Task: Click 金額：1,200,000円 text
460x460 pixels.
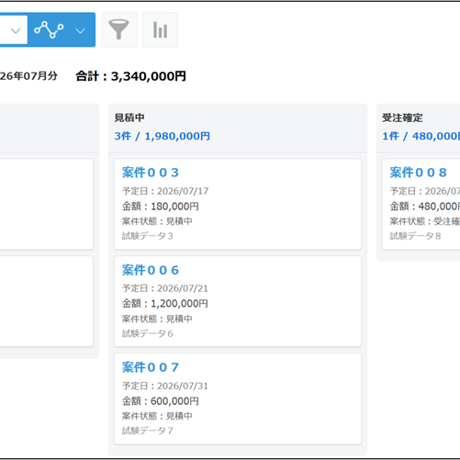Action: pyautogui.click(x=165, y=304)
